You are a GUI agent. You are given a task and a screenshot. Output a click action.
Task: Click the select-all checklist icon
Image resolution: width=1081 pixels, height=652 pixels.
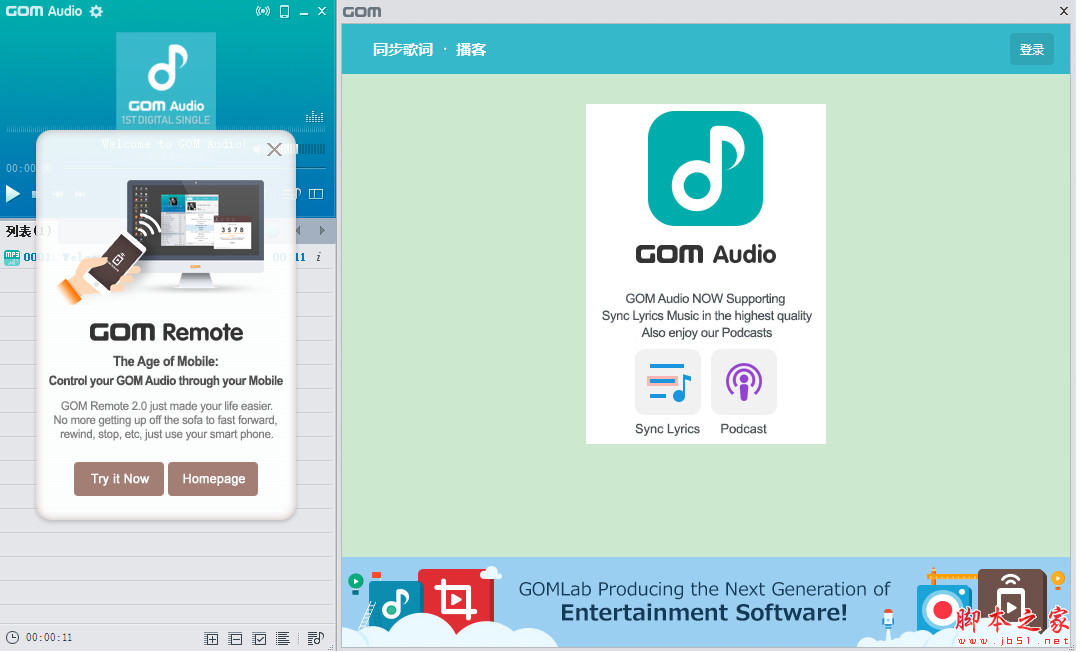(x=259, y=639)
